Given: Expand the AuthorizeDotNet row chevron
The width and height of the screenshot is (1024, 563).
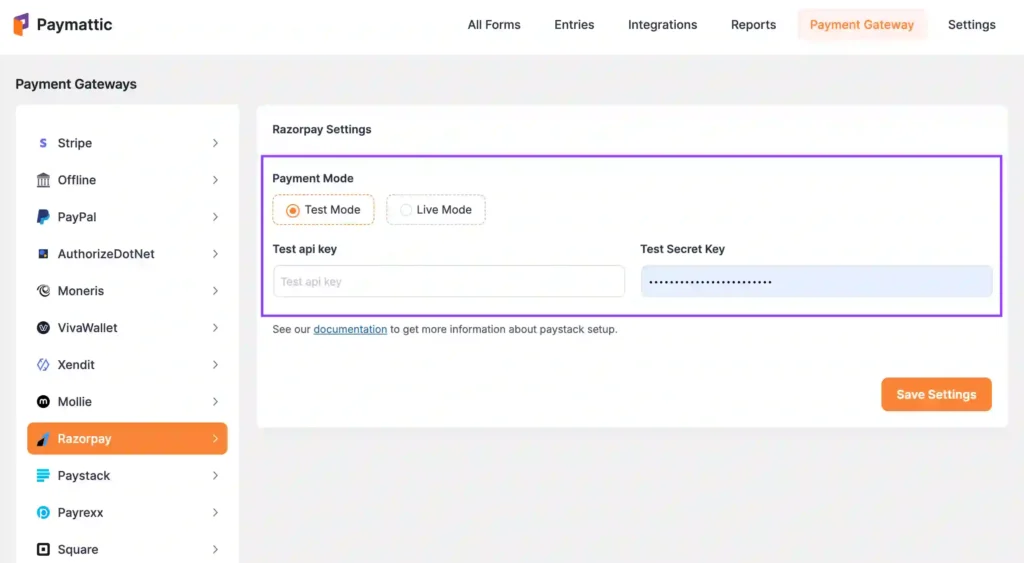Looking at the screenshot, I should click(215, 253).
